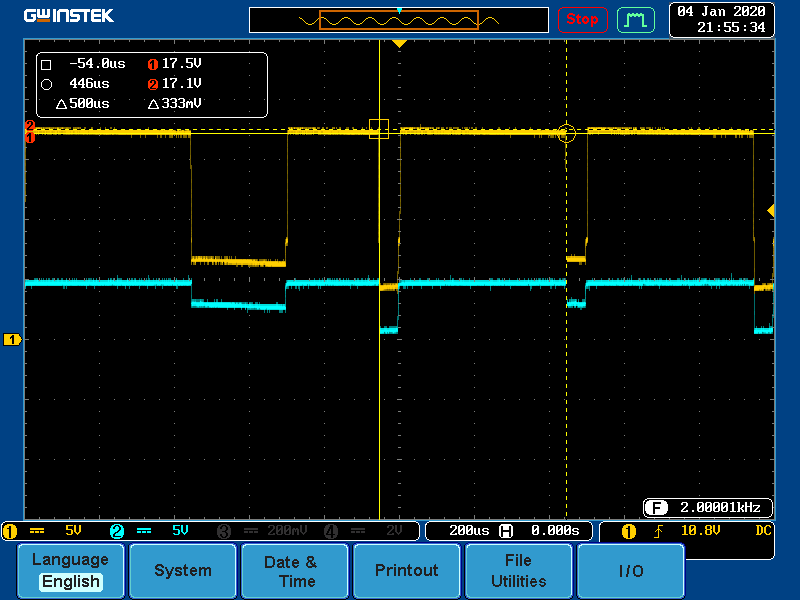Click the channel 2 cyan indicator in status bar
Viewport: 800px width, 600px height.
pyautogui.click(x=117, y=531)
